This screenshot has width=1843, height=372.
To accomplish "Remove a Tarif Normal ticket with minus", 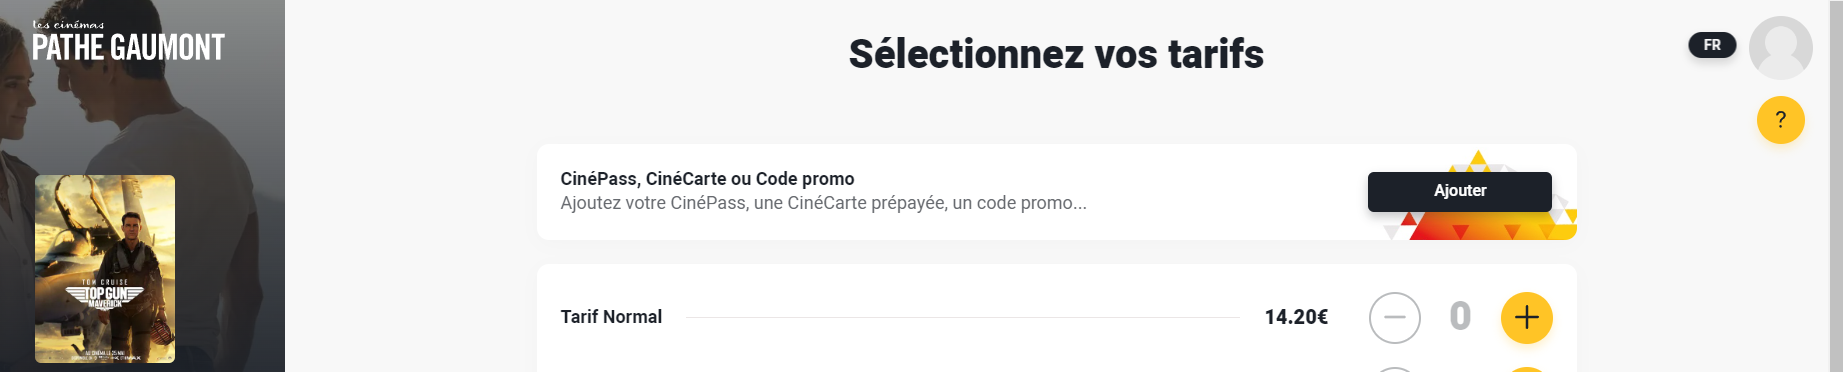I will [x=1394, y=318].
